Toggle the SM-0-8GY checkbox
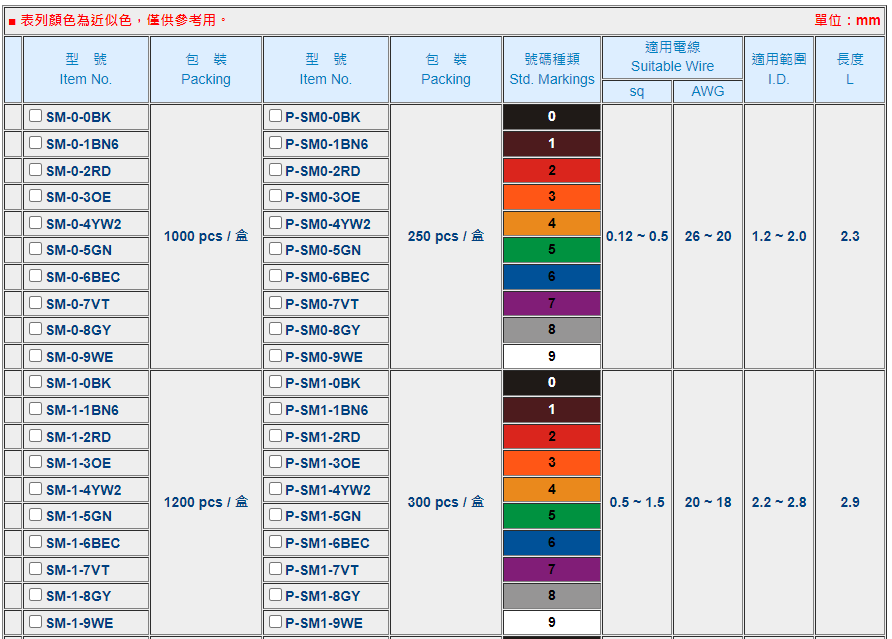 tap(36, 329)
